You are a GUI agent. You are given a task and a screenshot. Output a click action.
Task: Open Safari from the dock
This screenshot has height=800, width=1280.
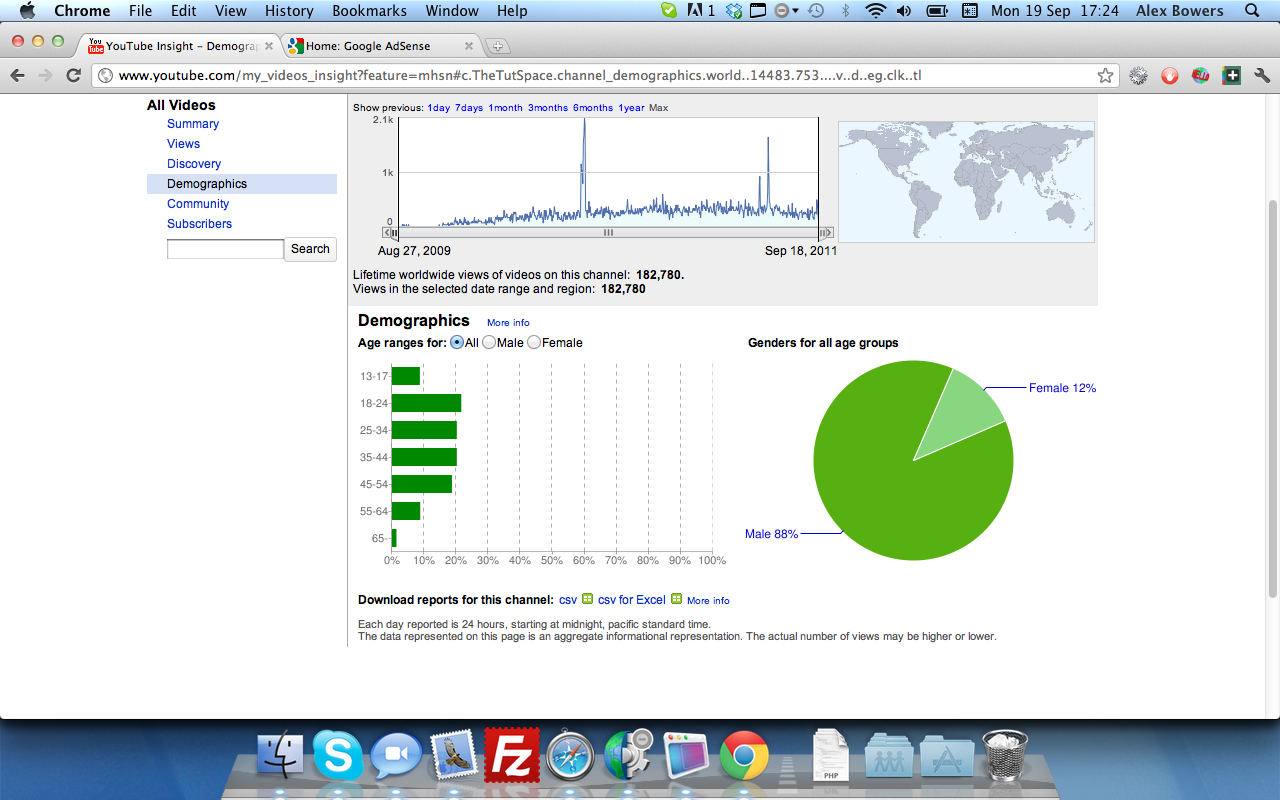pyautogui.click(x=570, y=754)
